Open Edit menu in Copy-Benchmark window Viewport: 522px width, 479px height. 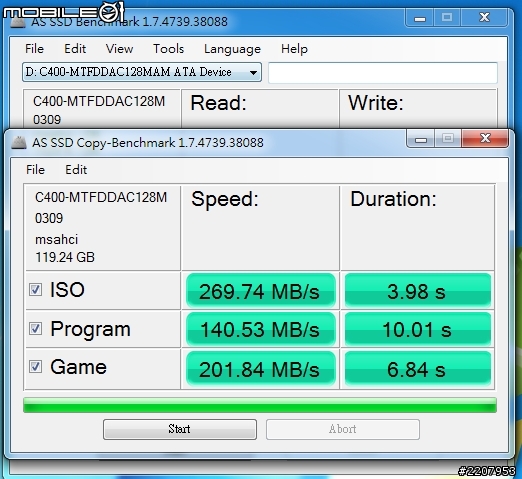(x=76, y=170)
